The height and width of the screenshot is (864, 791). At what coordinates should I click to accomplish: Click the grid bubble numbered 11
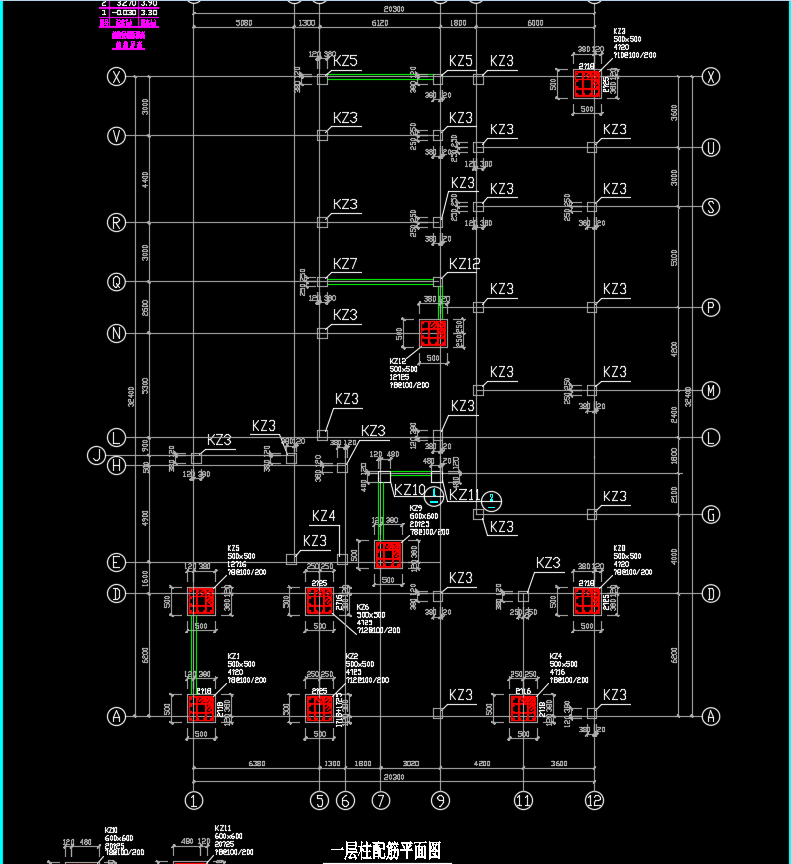coord(523,800)
